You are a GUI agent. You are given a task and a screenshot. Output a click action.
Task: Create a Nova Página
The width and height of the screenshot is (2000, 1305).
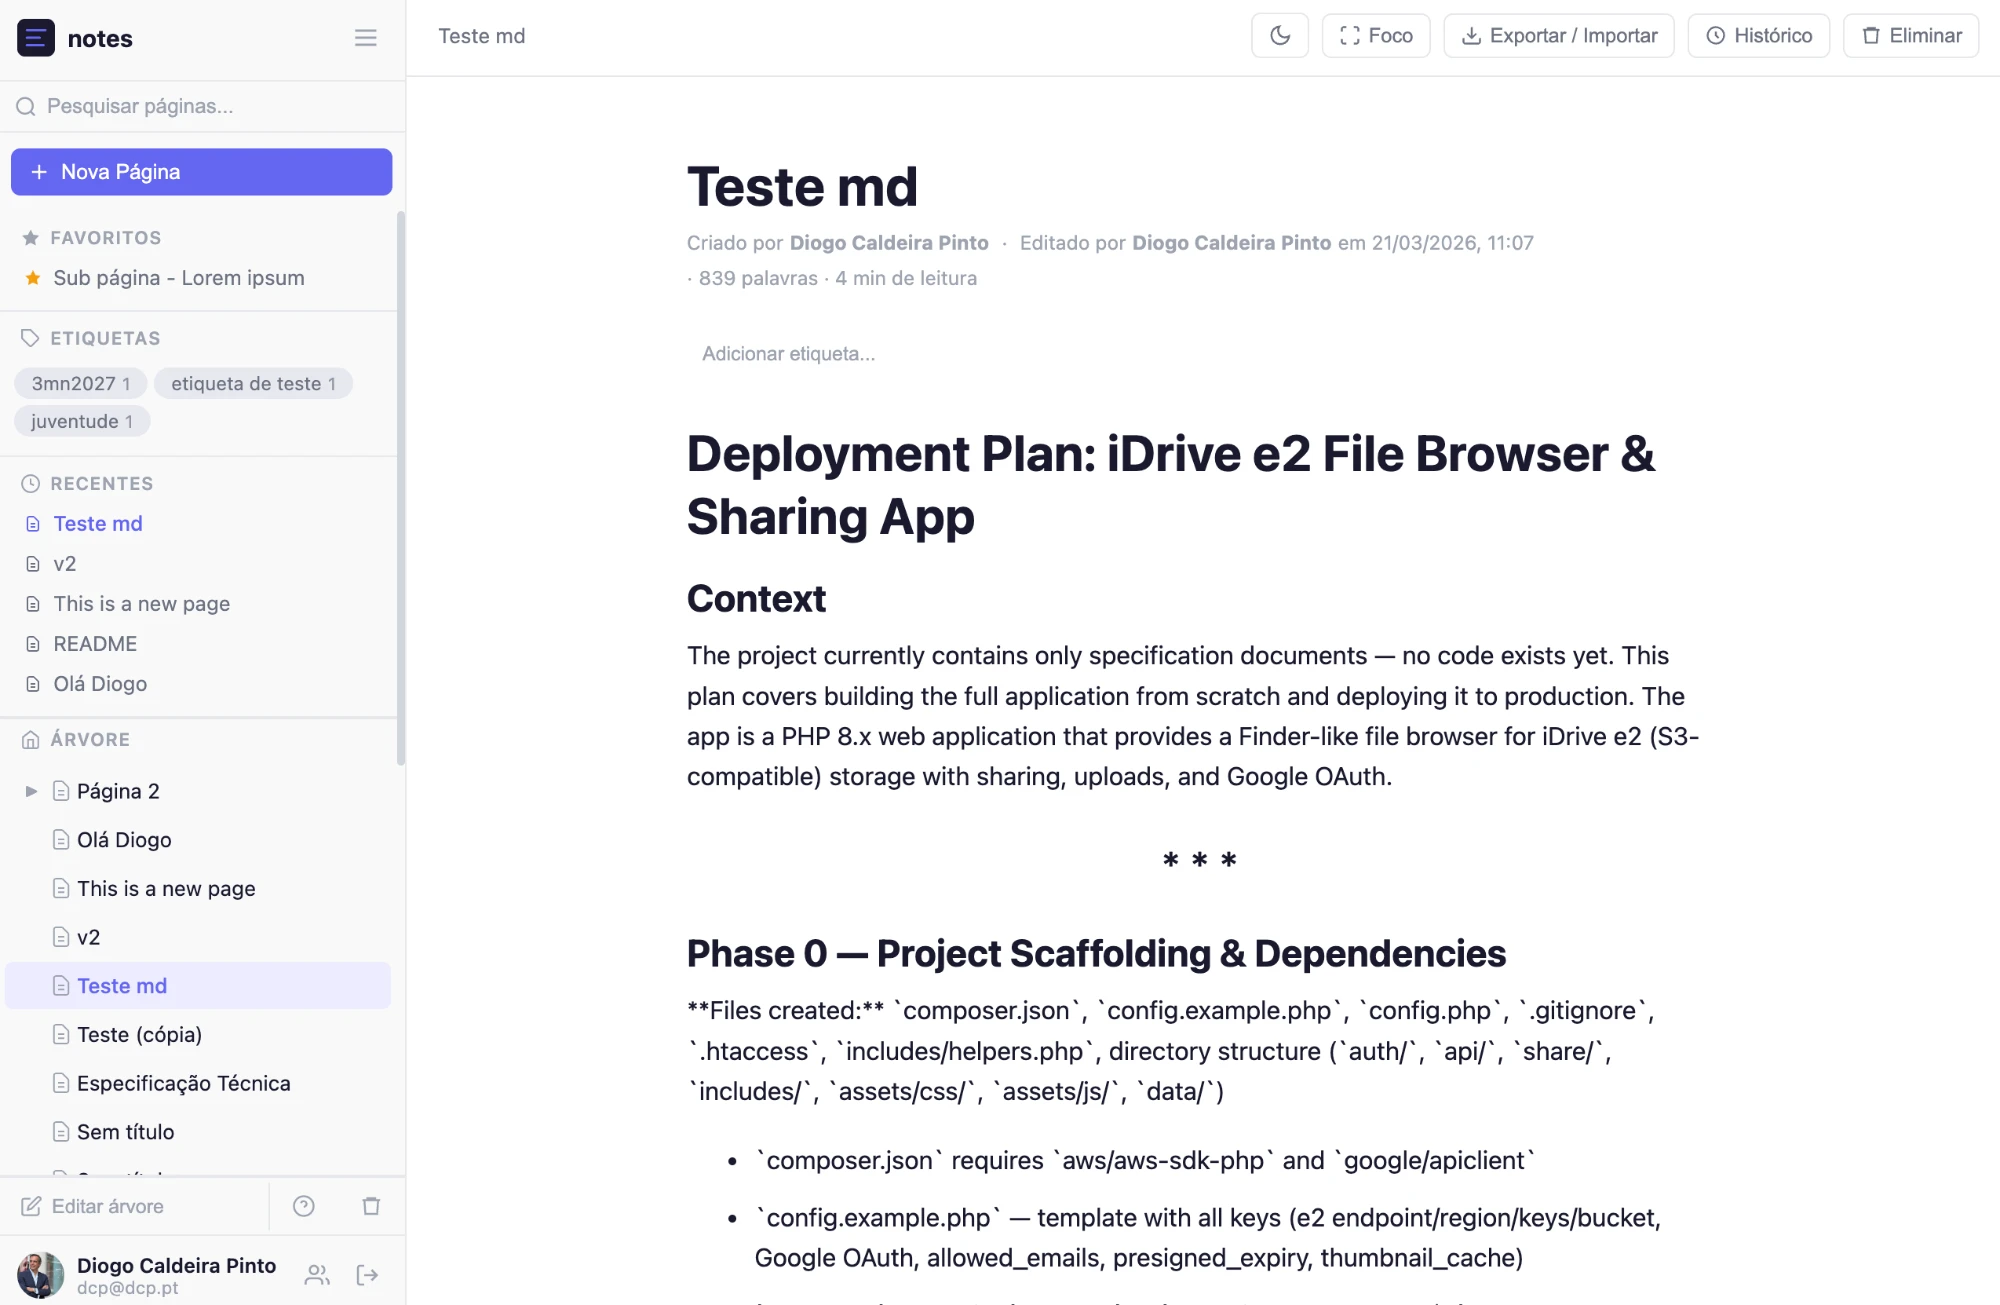pos(201,172)
